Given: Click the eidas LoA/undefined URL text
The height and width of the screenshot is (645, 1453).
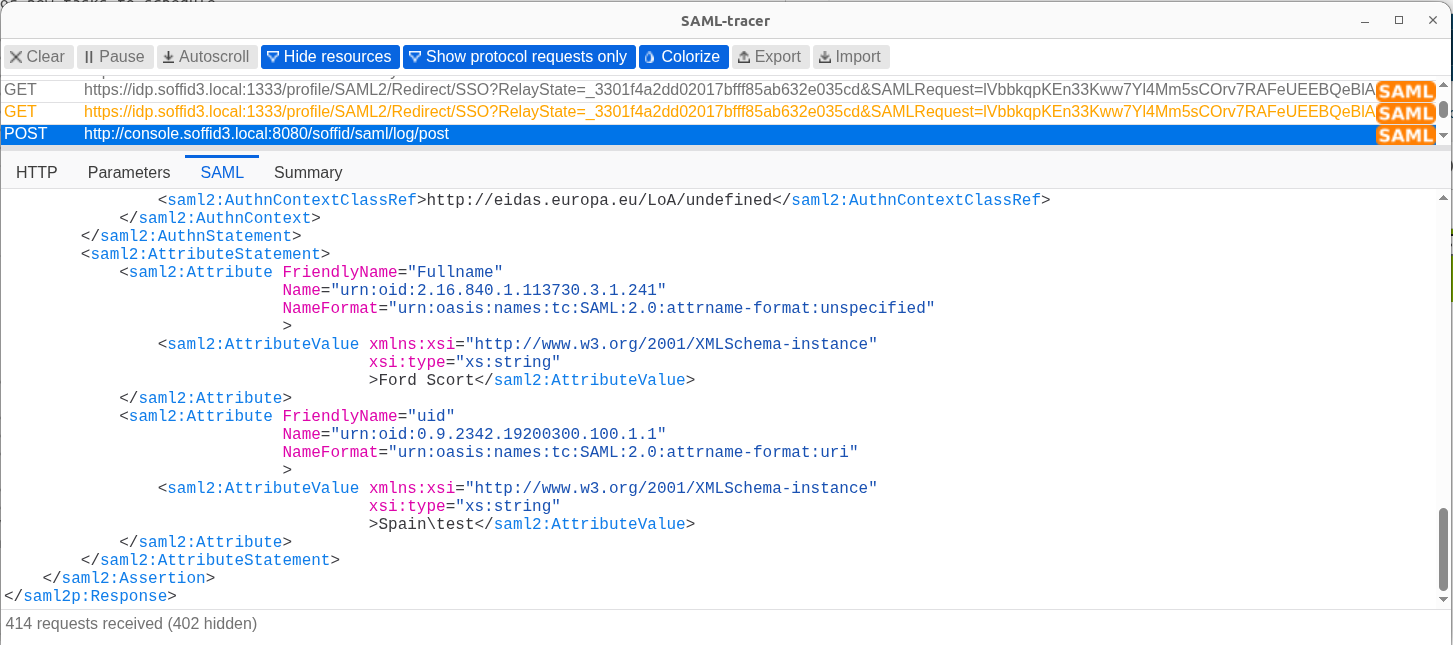Looking at the screenshot, I should click(x=600, y=200).
